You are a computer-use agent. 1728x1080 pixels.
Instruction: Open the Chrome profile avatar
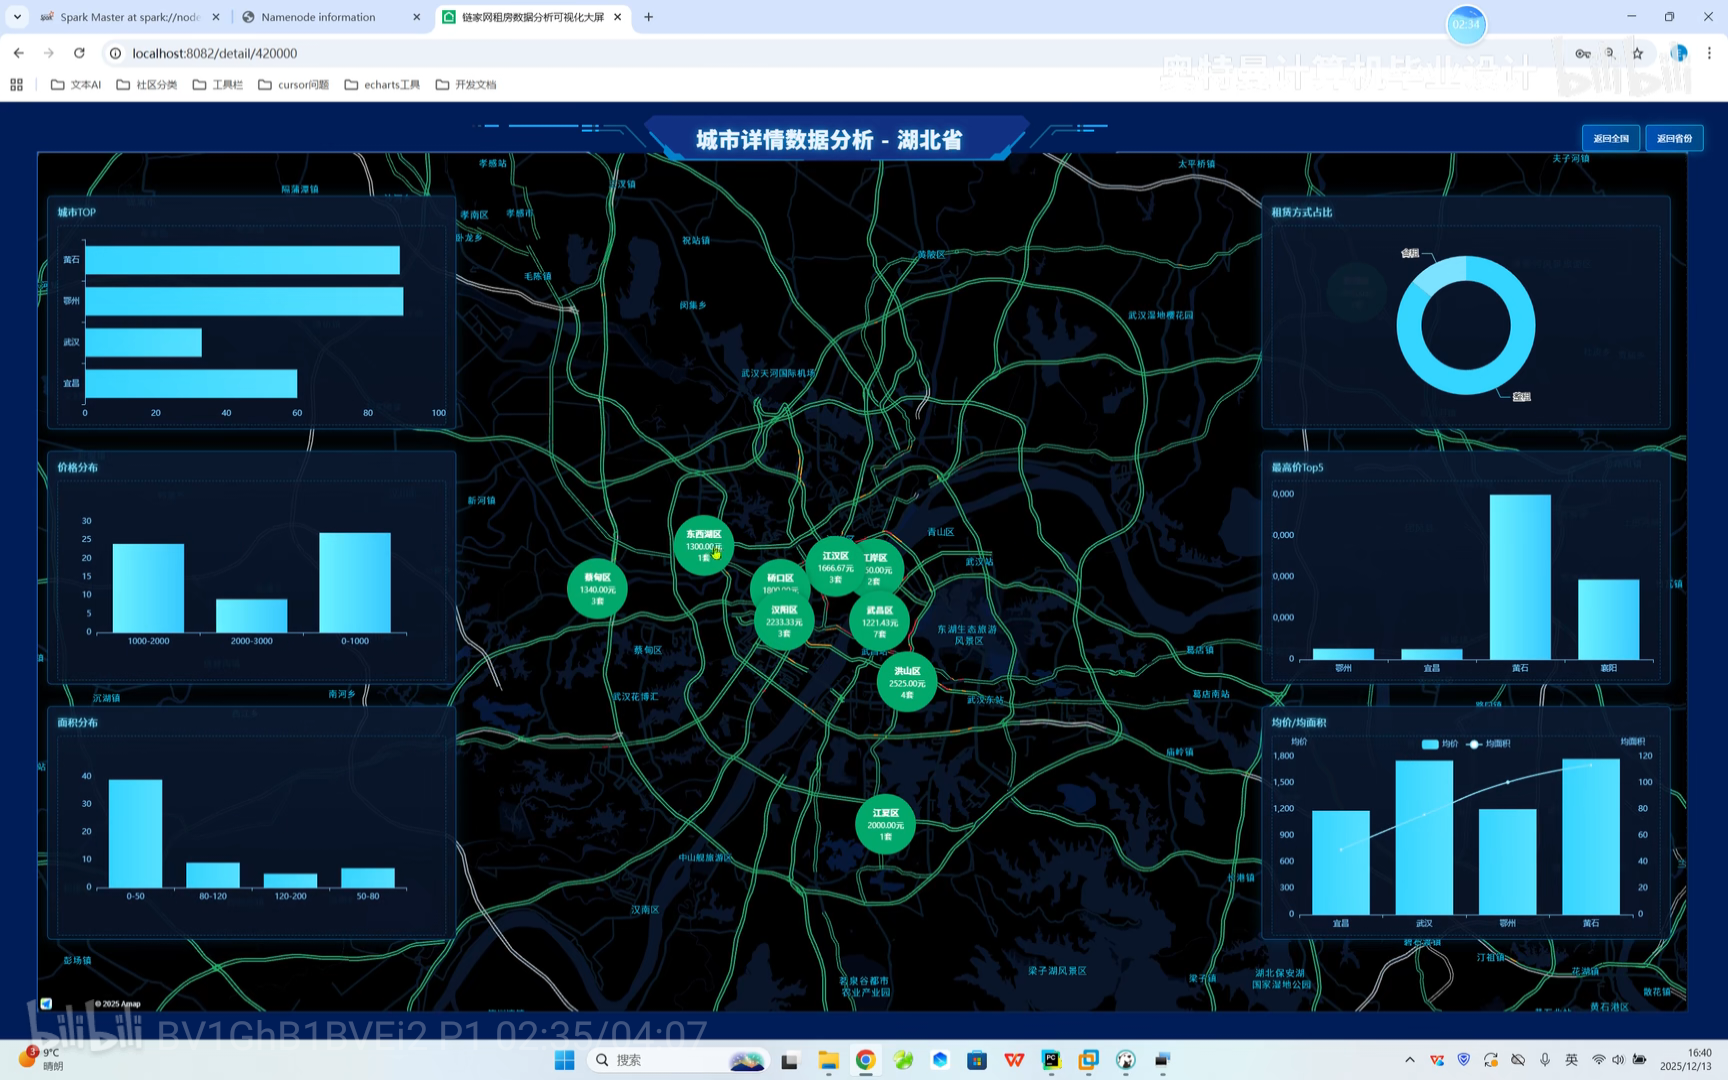click(x=1679, y=53)
